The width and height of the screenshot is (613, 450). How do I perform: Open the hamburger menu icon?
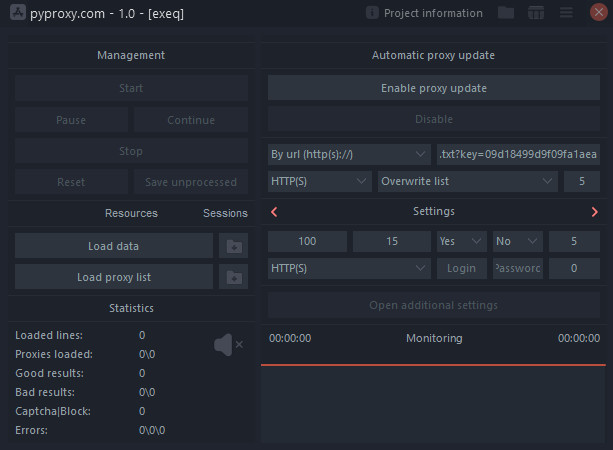coord(566,13)
